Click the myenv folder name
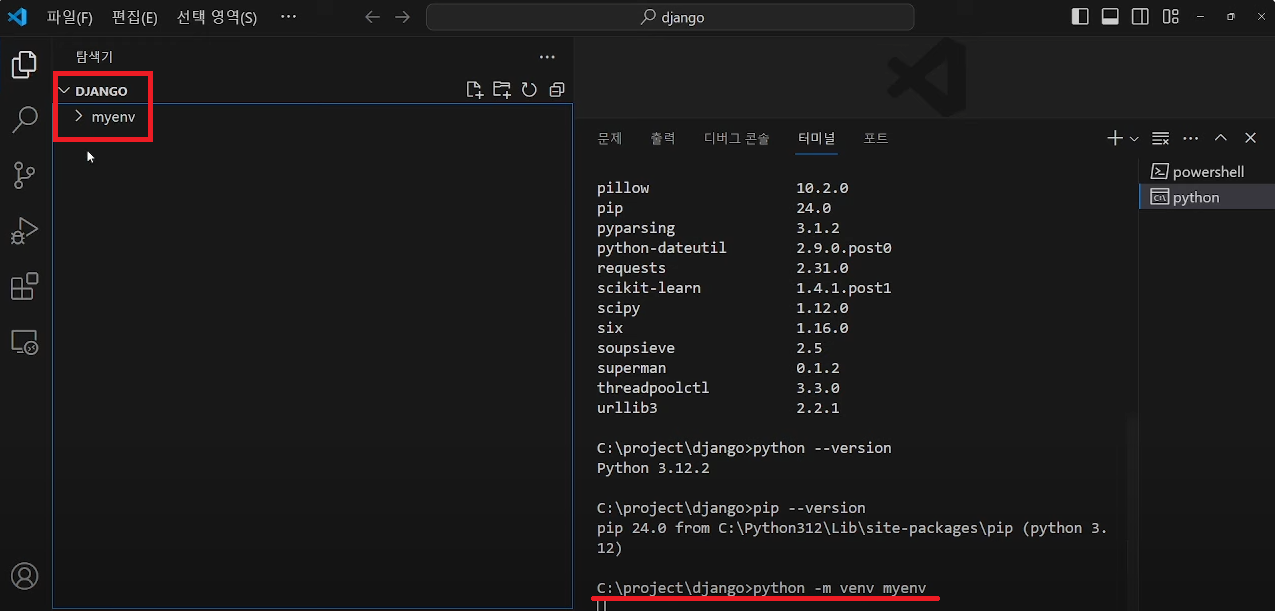1275x611 pixels. pyautogui.click(x=113, y=117)
